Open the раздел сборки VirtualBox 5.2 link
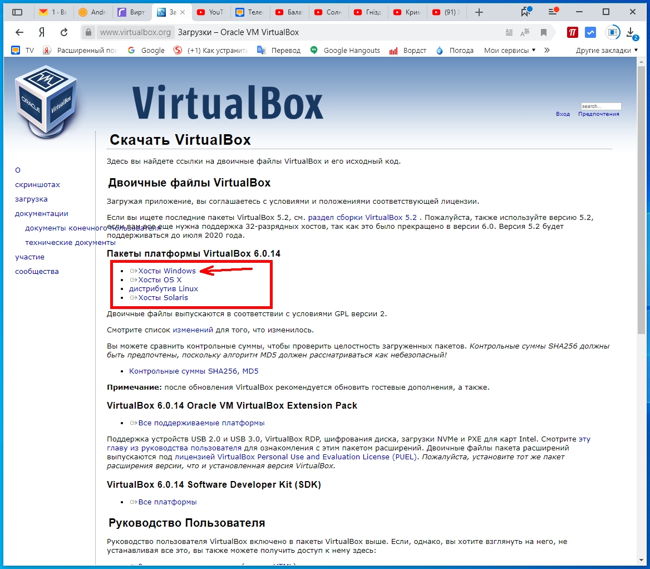Viewport: 650px width, 569px height. coord(362,217)
